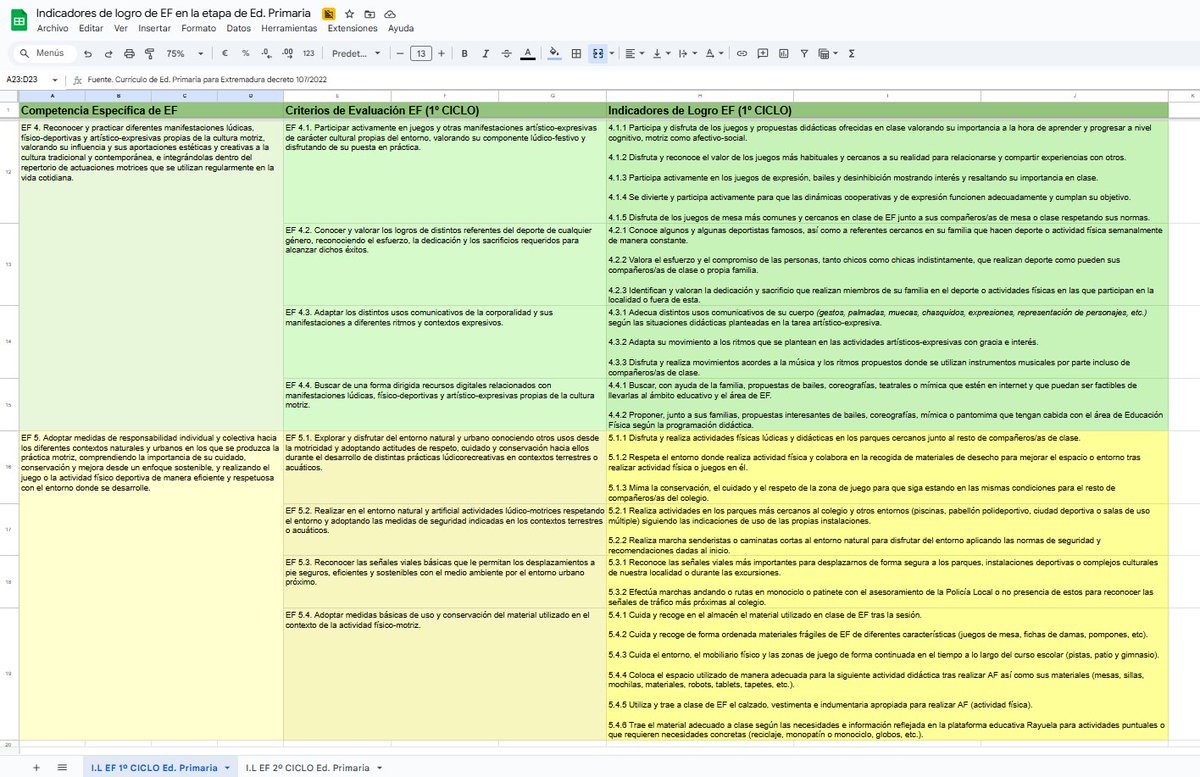
Task: Activate the paint format tool
Action: coord(148,53)
